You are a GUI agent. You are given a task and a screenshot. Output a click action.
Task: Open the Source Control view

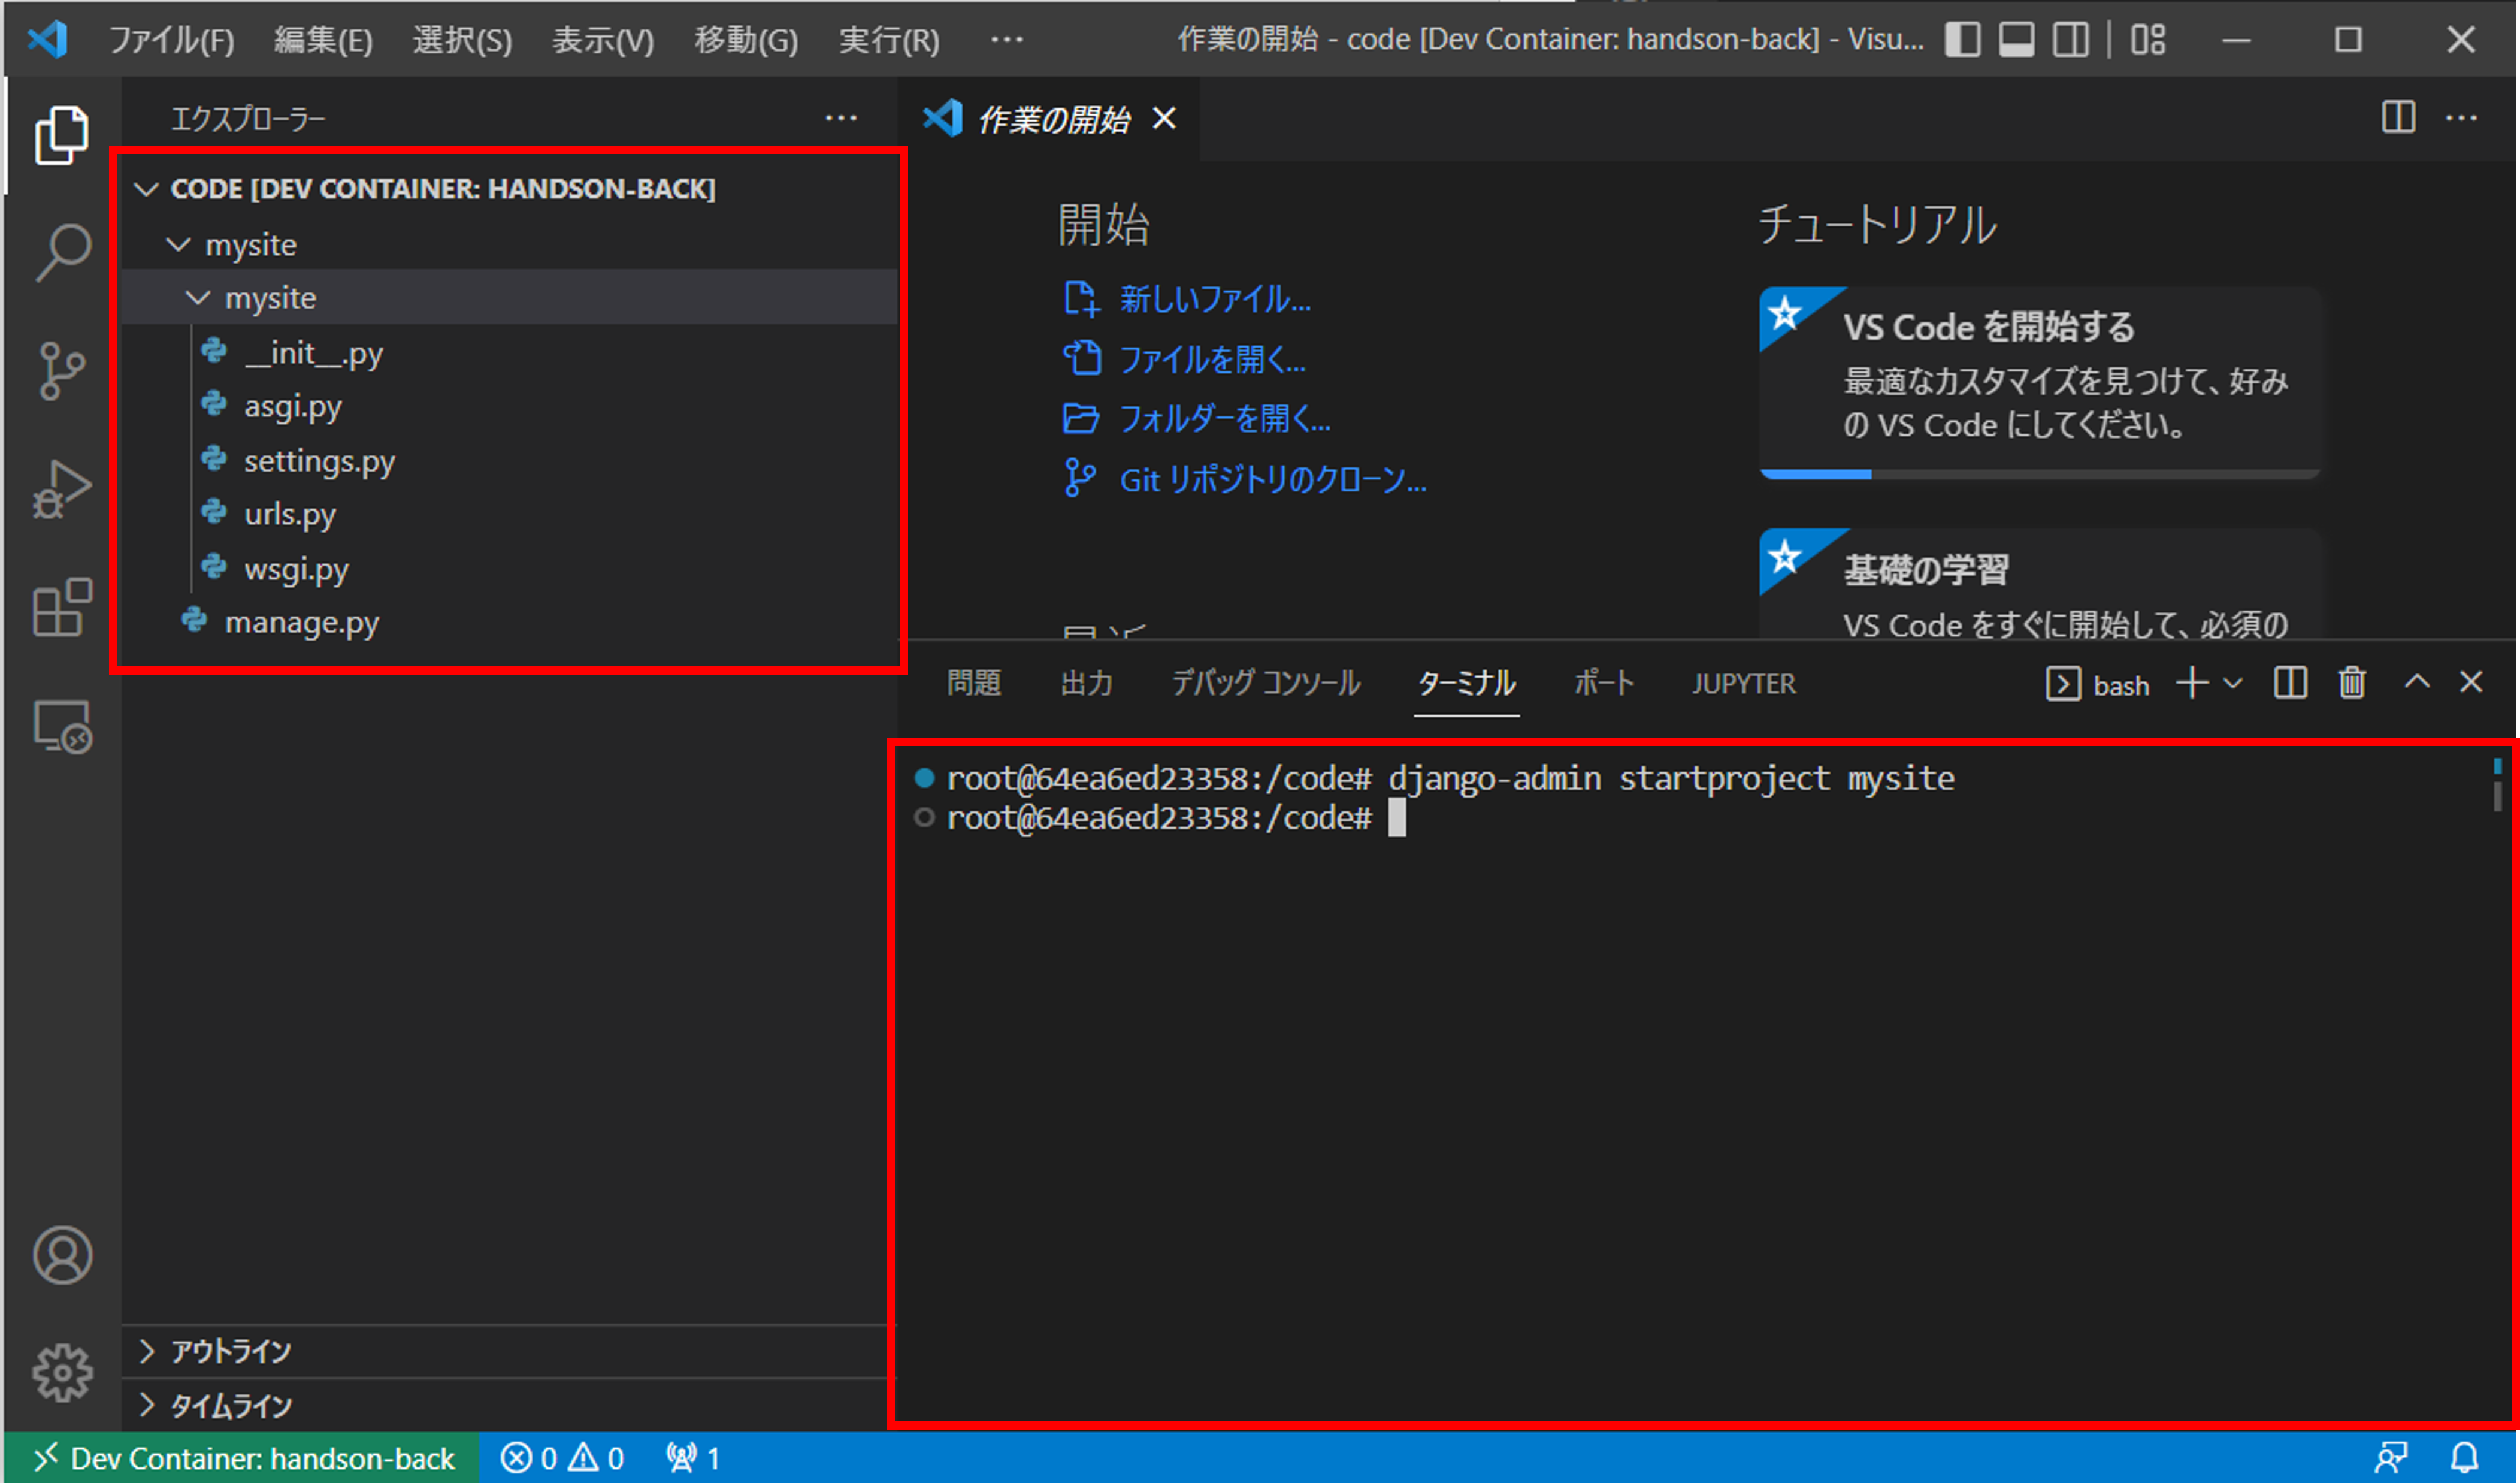[x=62, y=370]
